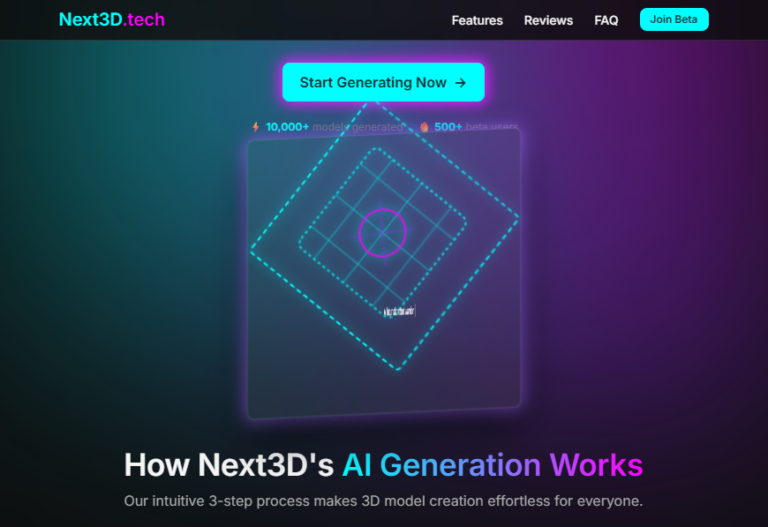Open the Features section from navigation
This screenshot has width=768, height=527.
pos(477,20)
